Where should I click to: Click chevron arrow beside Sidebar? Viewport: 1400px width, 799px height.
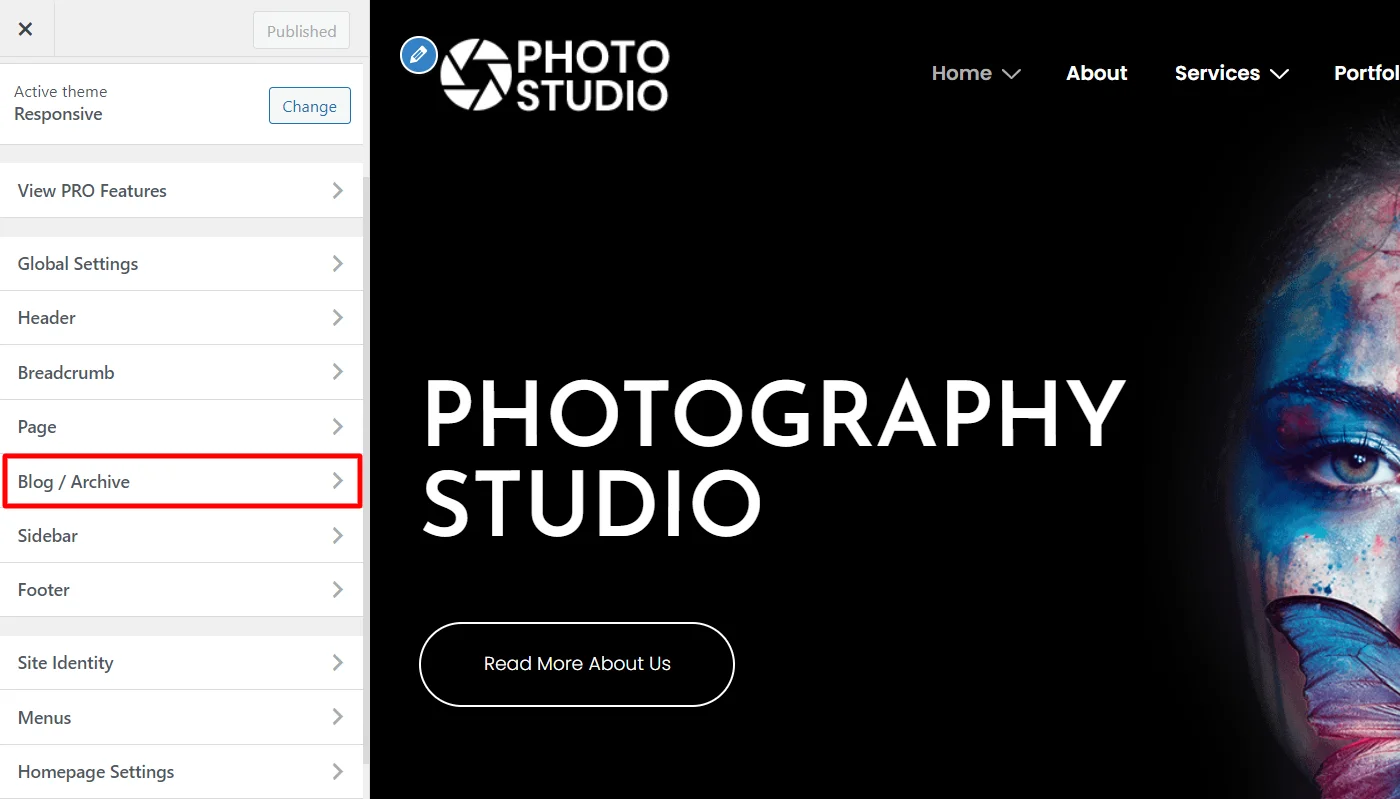(338, 535)
